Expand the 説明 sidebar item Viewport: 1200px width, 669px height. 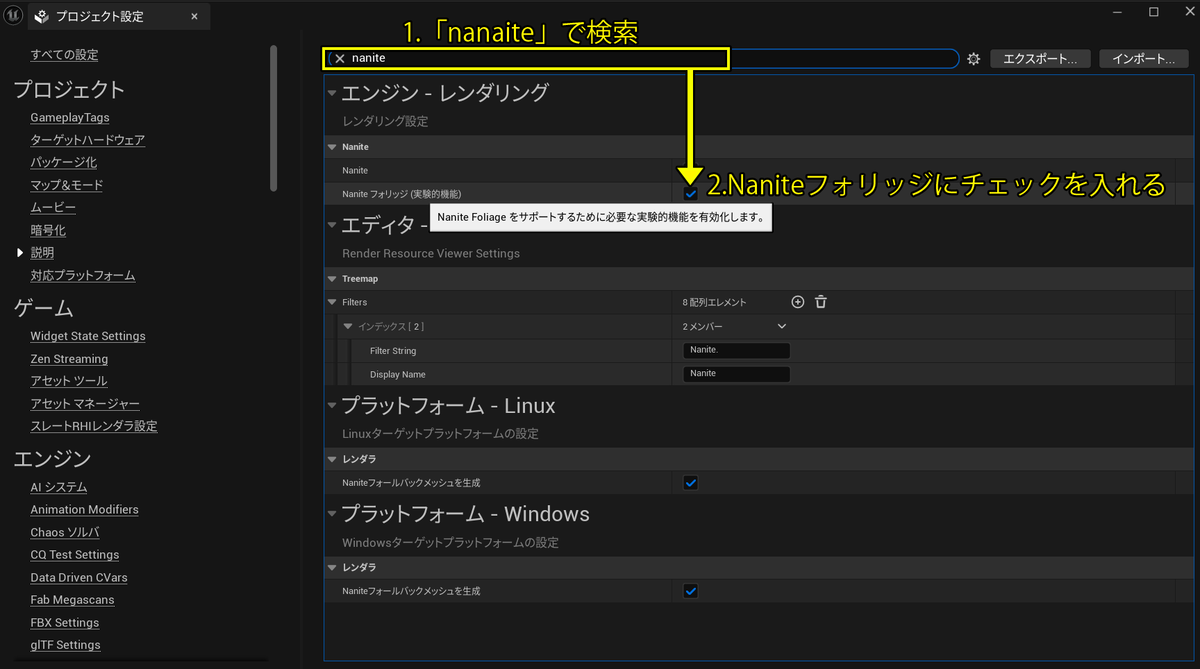[20, 253]
